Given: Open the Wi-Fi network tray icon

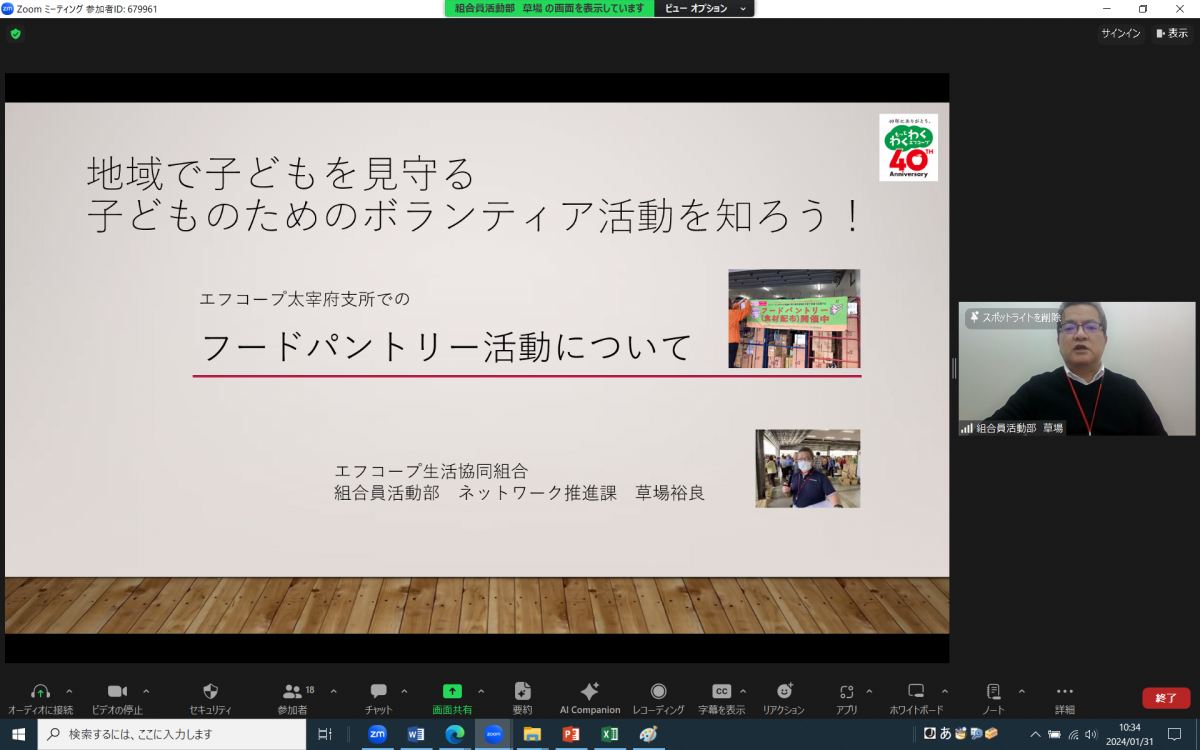Looking at the screenshot, I should pyautogui.click(x=1073, y=734).
